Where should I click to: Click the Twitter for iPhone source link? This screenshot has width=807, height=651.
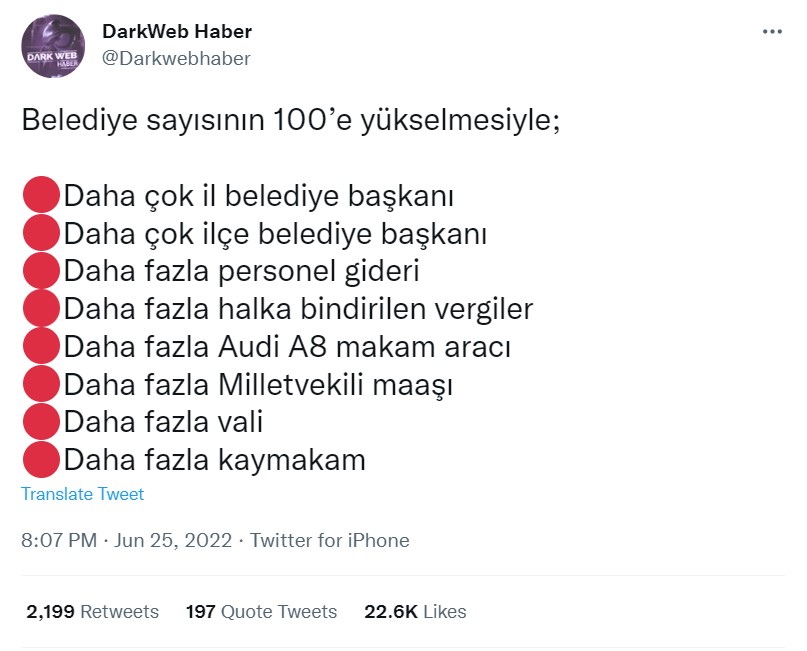329,540
